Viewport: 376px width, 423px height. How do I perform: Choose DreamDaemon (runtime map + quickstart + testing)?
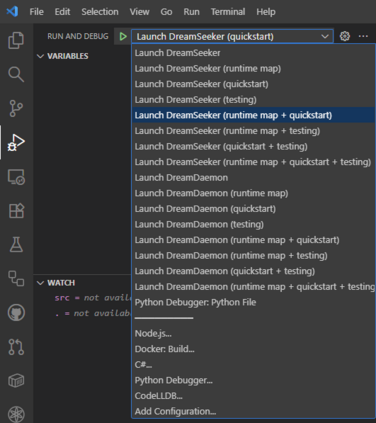click(x=253, y=287)
